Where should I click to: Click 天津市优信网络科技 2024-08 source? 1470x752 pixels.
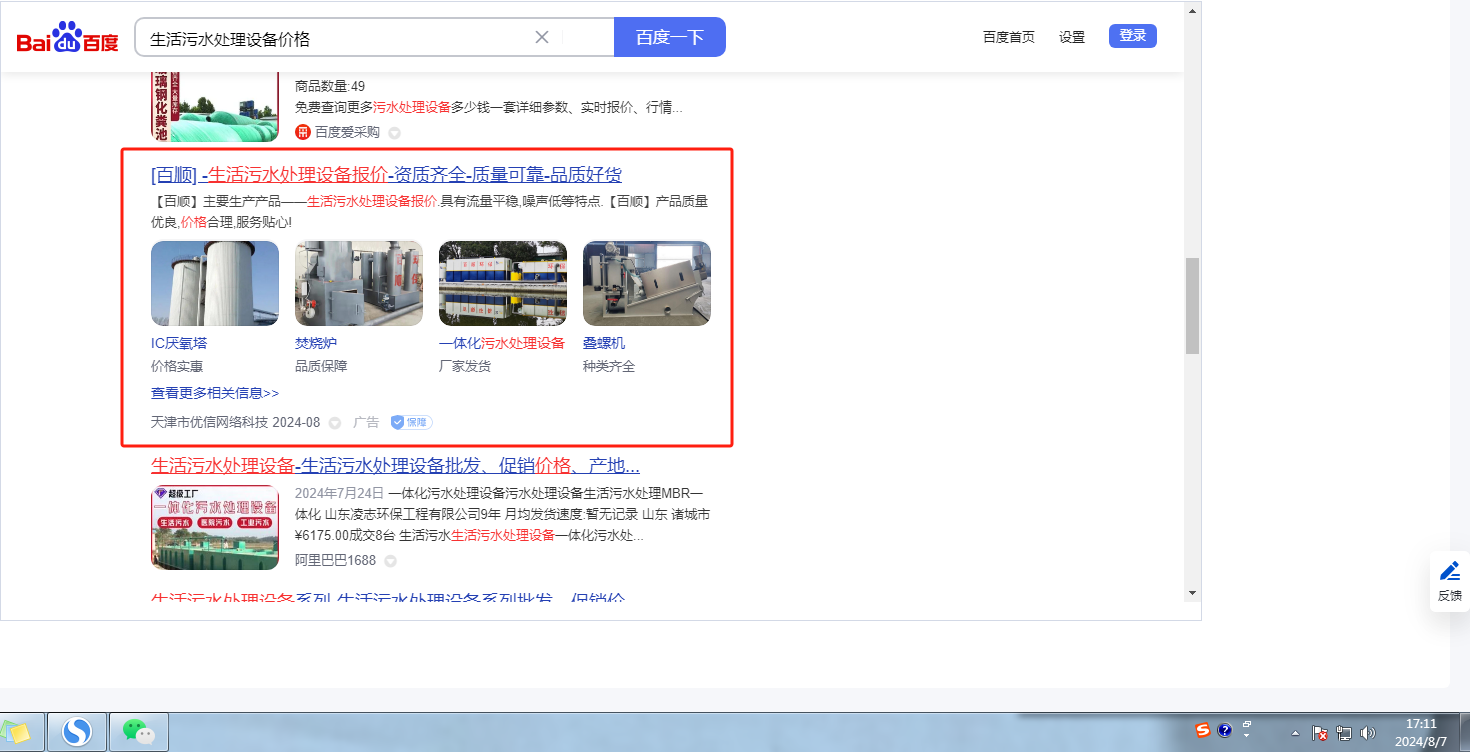click(235, 422)
